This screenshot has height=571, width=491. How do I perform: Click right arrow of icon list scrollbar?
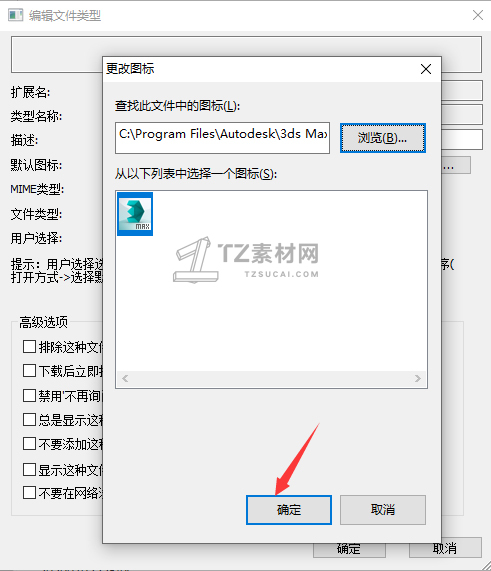pos(418,378)
